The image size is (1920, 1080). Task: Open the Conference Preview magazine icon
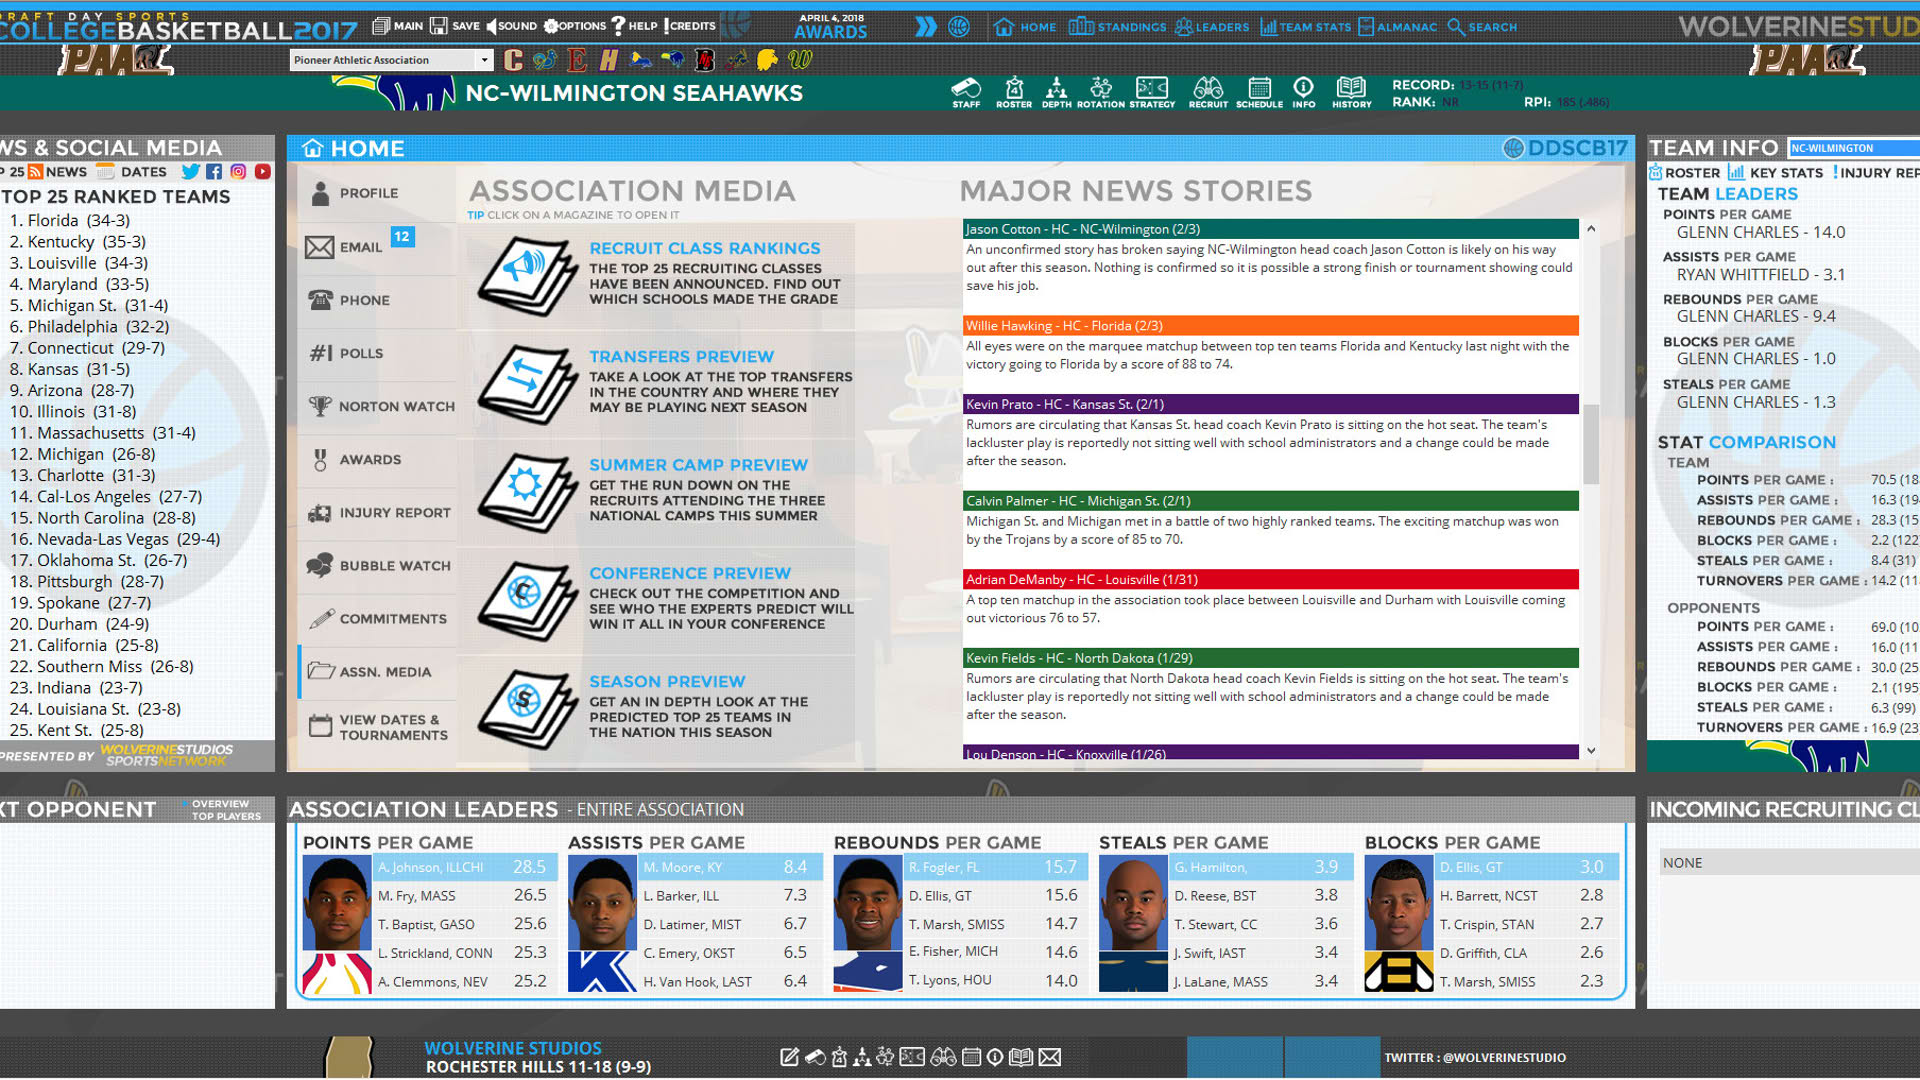(527, 601)
